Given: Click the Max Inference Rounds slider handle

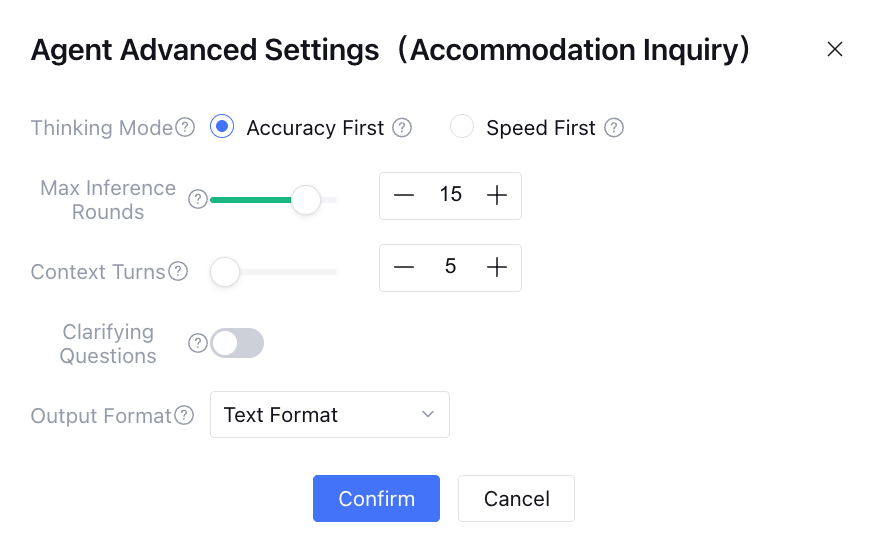Looking at the screenshot, I should click(x=305, y=200).
